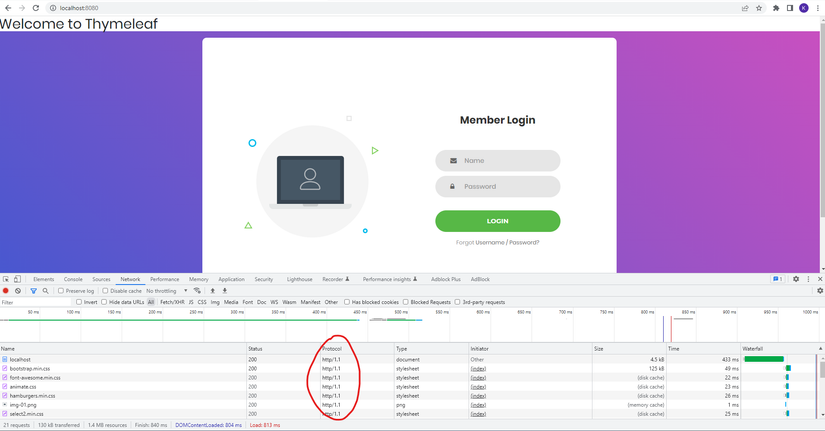Select the img-01.png request
The height and width of the screenshot is (431, 825).
coord(408,405)
